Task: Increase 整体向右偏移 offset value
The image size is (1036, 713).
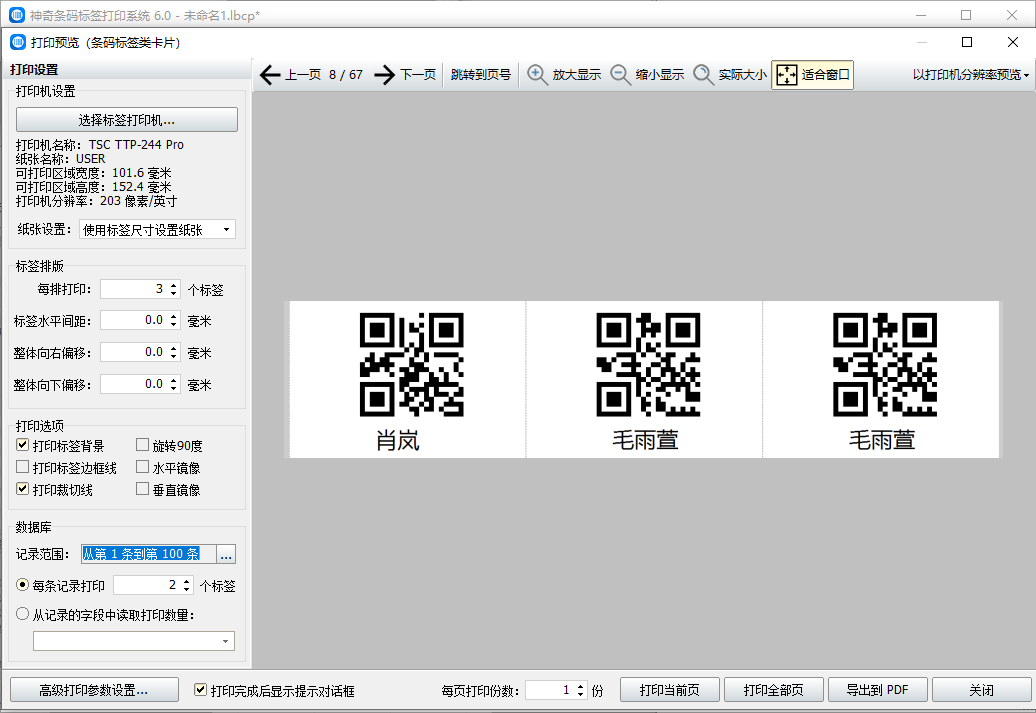Action: tap(174, 348)
